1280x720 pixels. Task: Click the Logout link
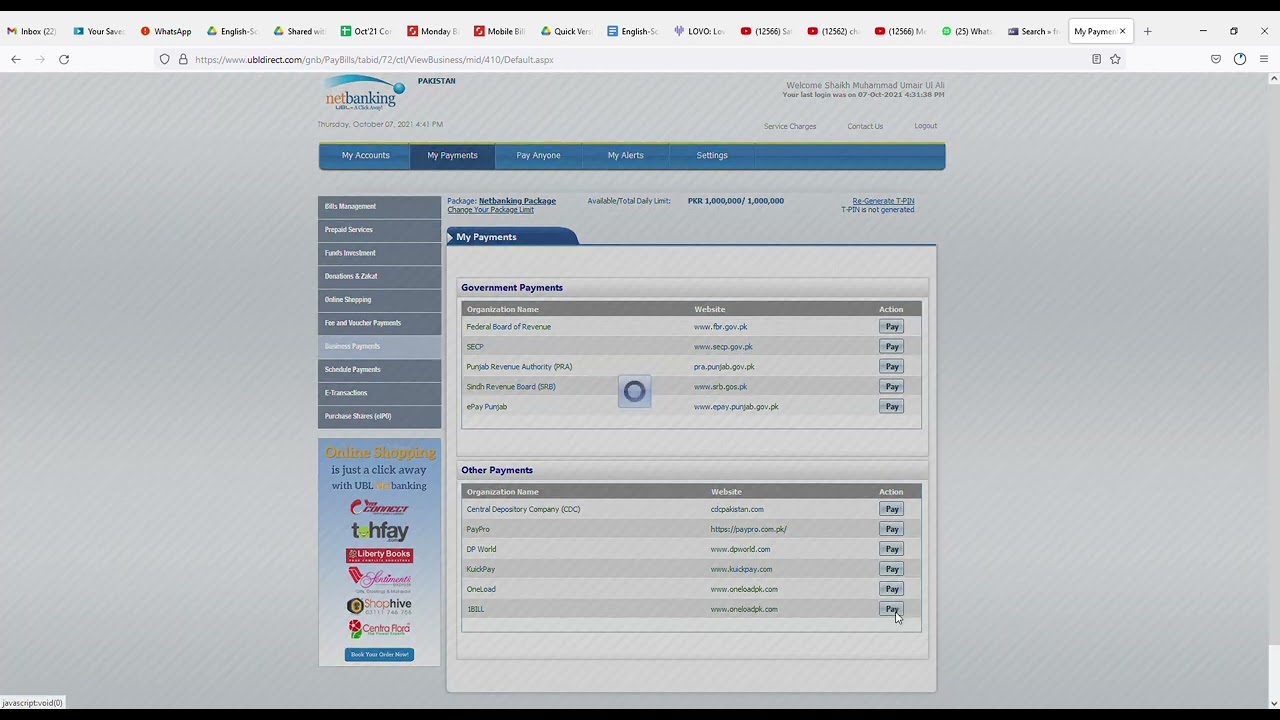coord(925,126)
